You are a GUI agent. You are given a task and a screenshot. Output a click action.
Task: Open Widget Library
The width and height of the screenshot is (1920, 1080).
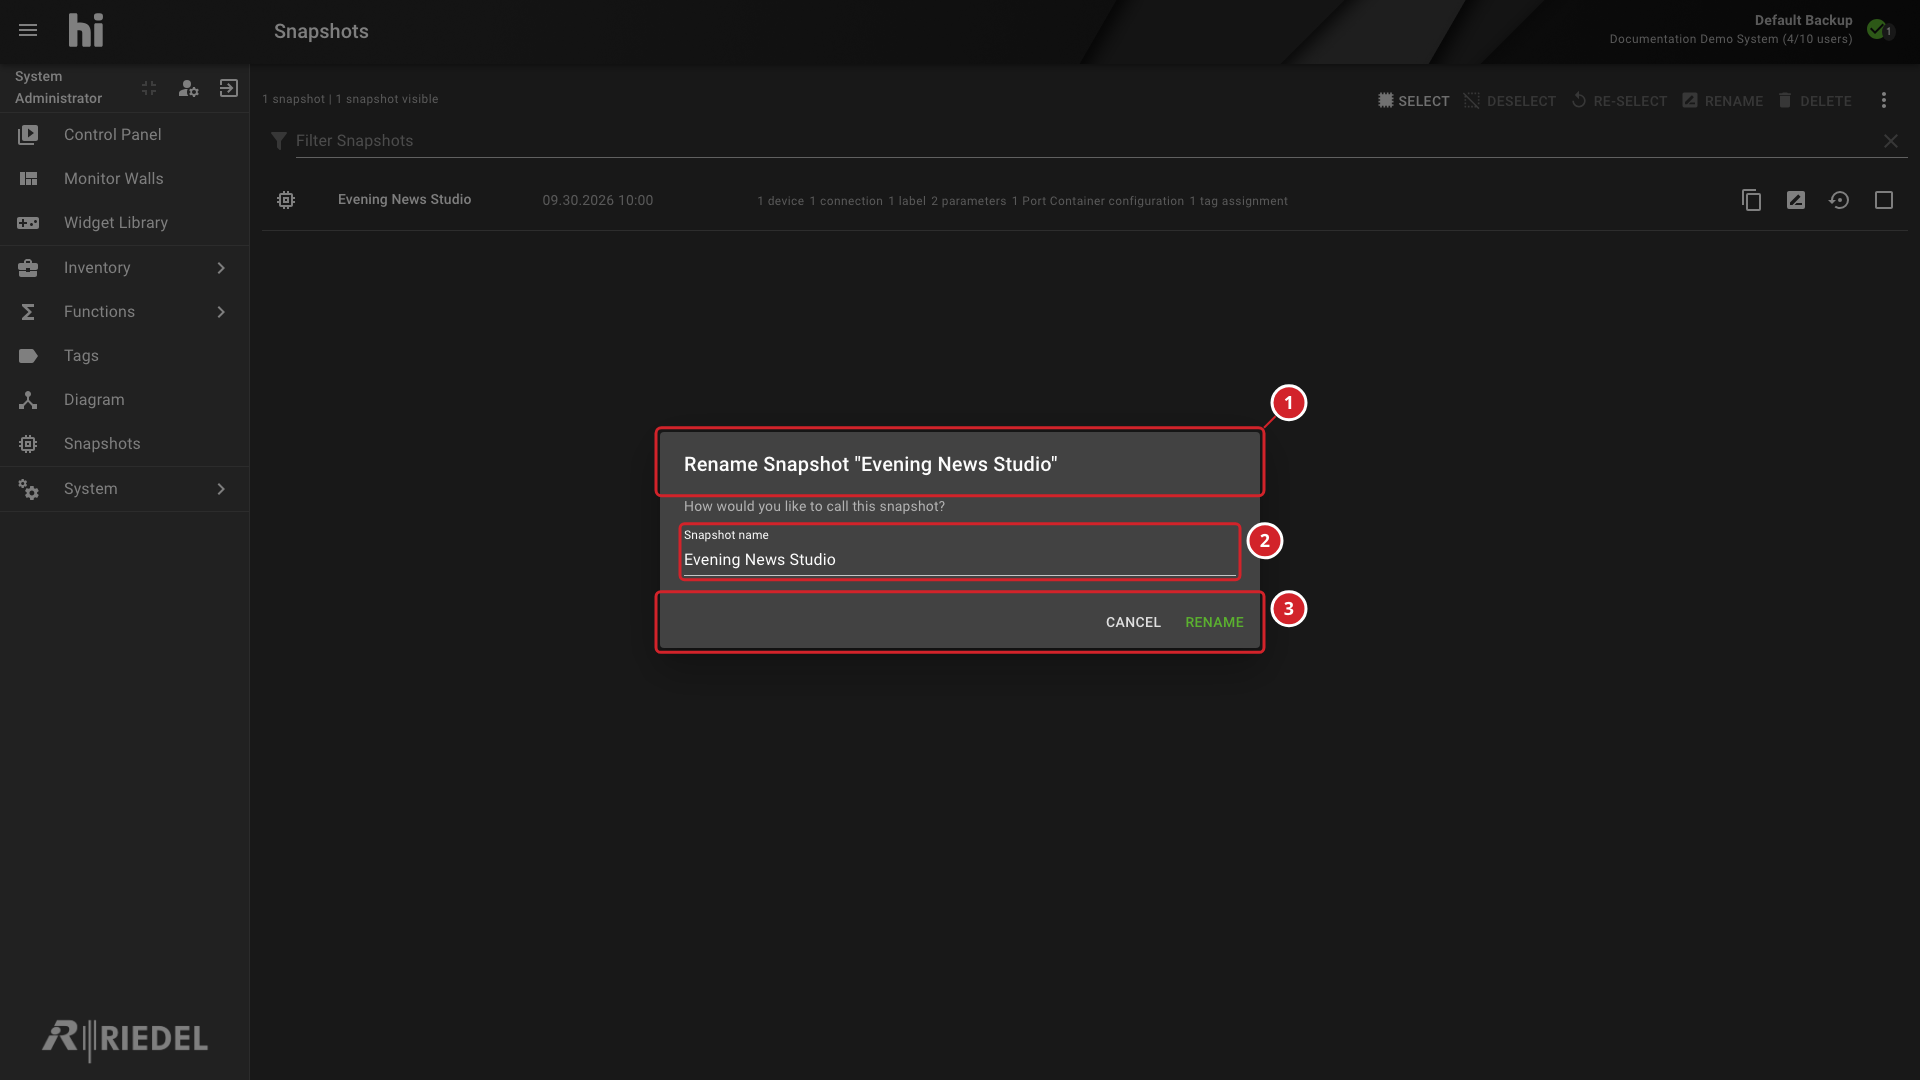pyautogui.click(x=125, y=222)
